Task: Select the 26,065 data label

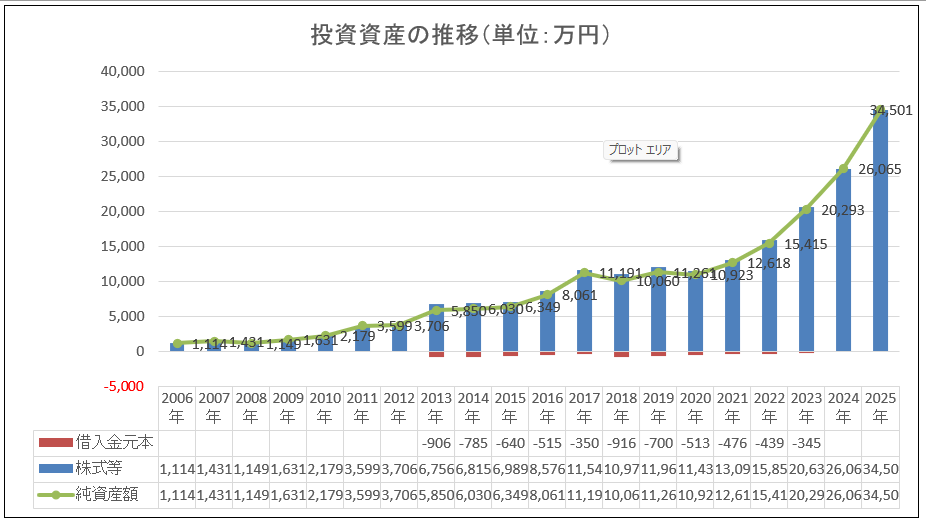Action: pos(880,170)
